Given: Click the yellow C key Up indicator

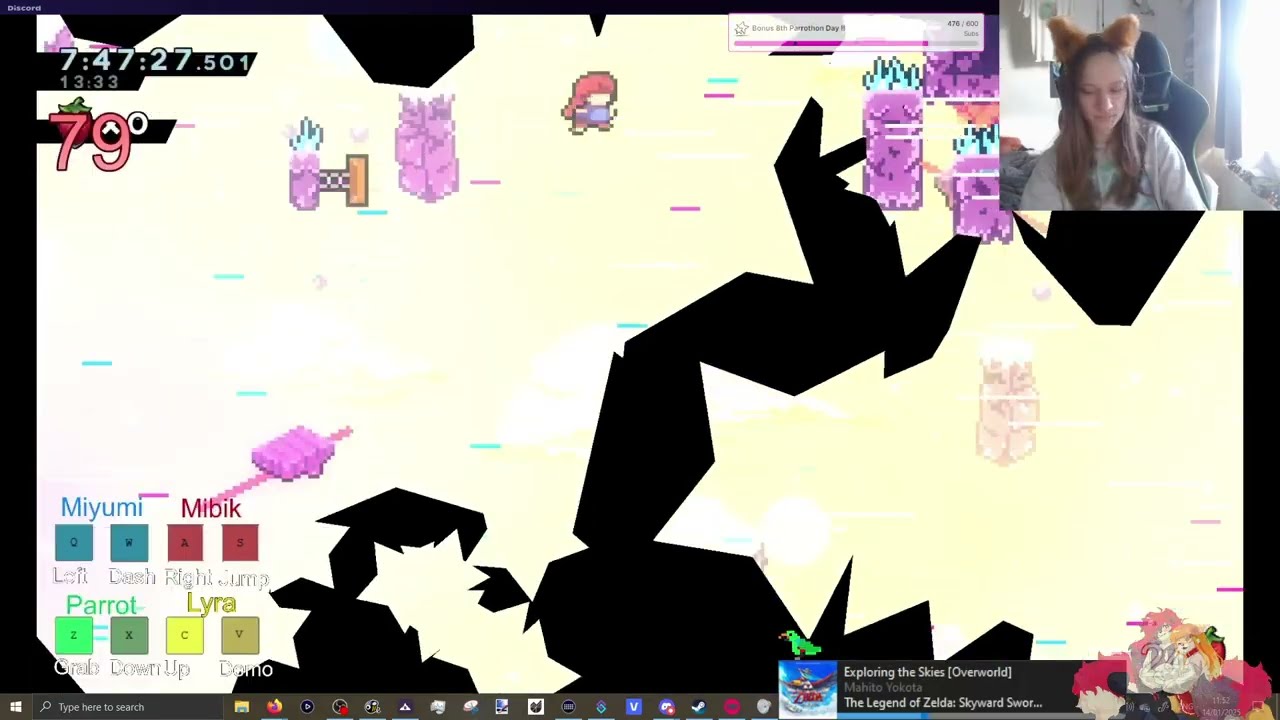Looking at the screenshot, I should tap(184, 635).
